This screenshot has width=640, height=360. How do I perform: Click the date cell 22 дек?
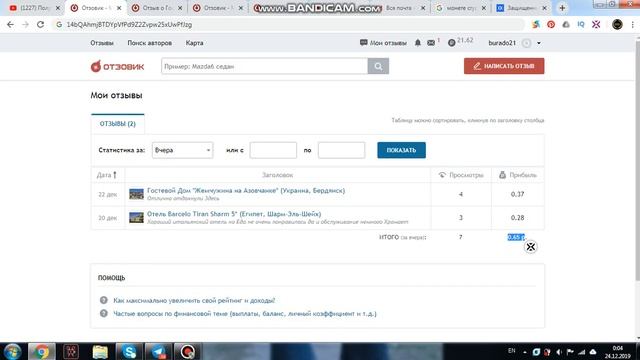[107, 194]
